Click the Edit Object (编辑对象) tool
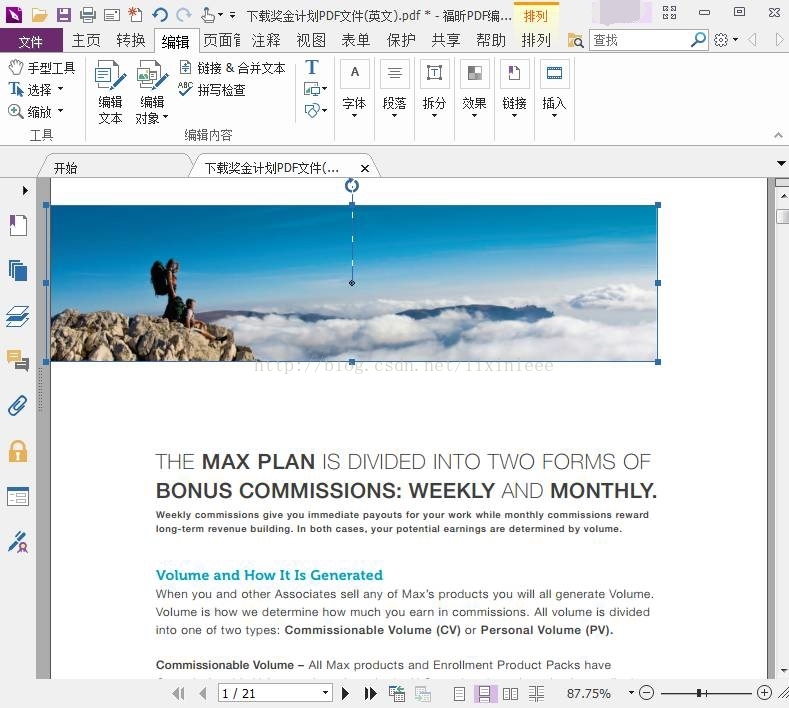The height and width of the screenshot is (708, 789). point(152,93)
